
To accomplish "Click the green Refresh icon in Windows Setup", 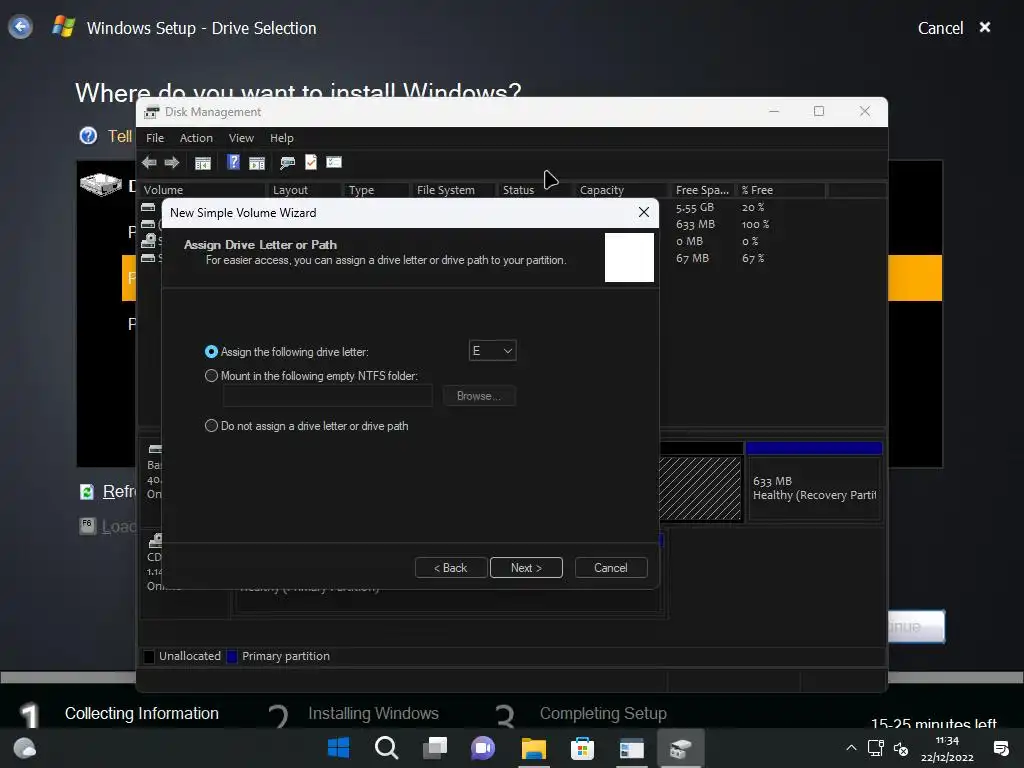I will pos(87,492).
